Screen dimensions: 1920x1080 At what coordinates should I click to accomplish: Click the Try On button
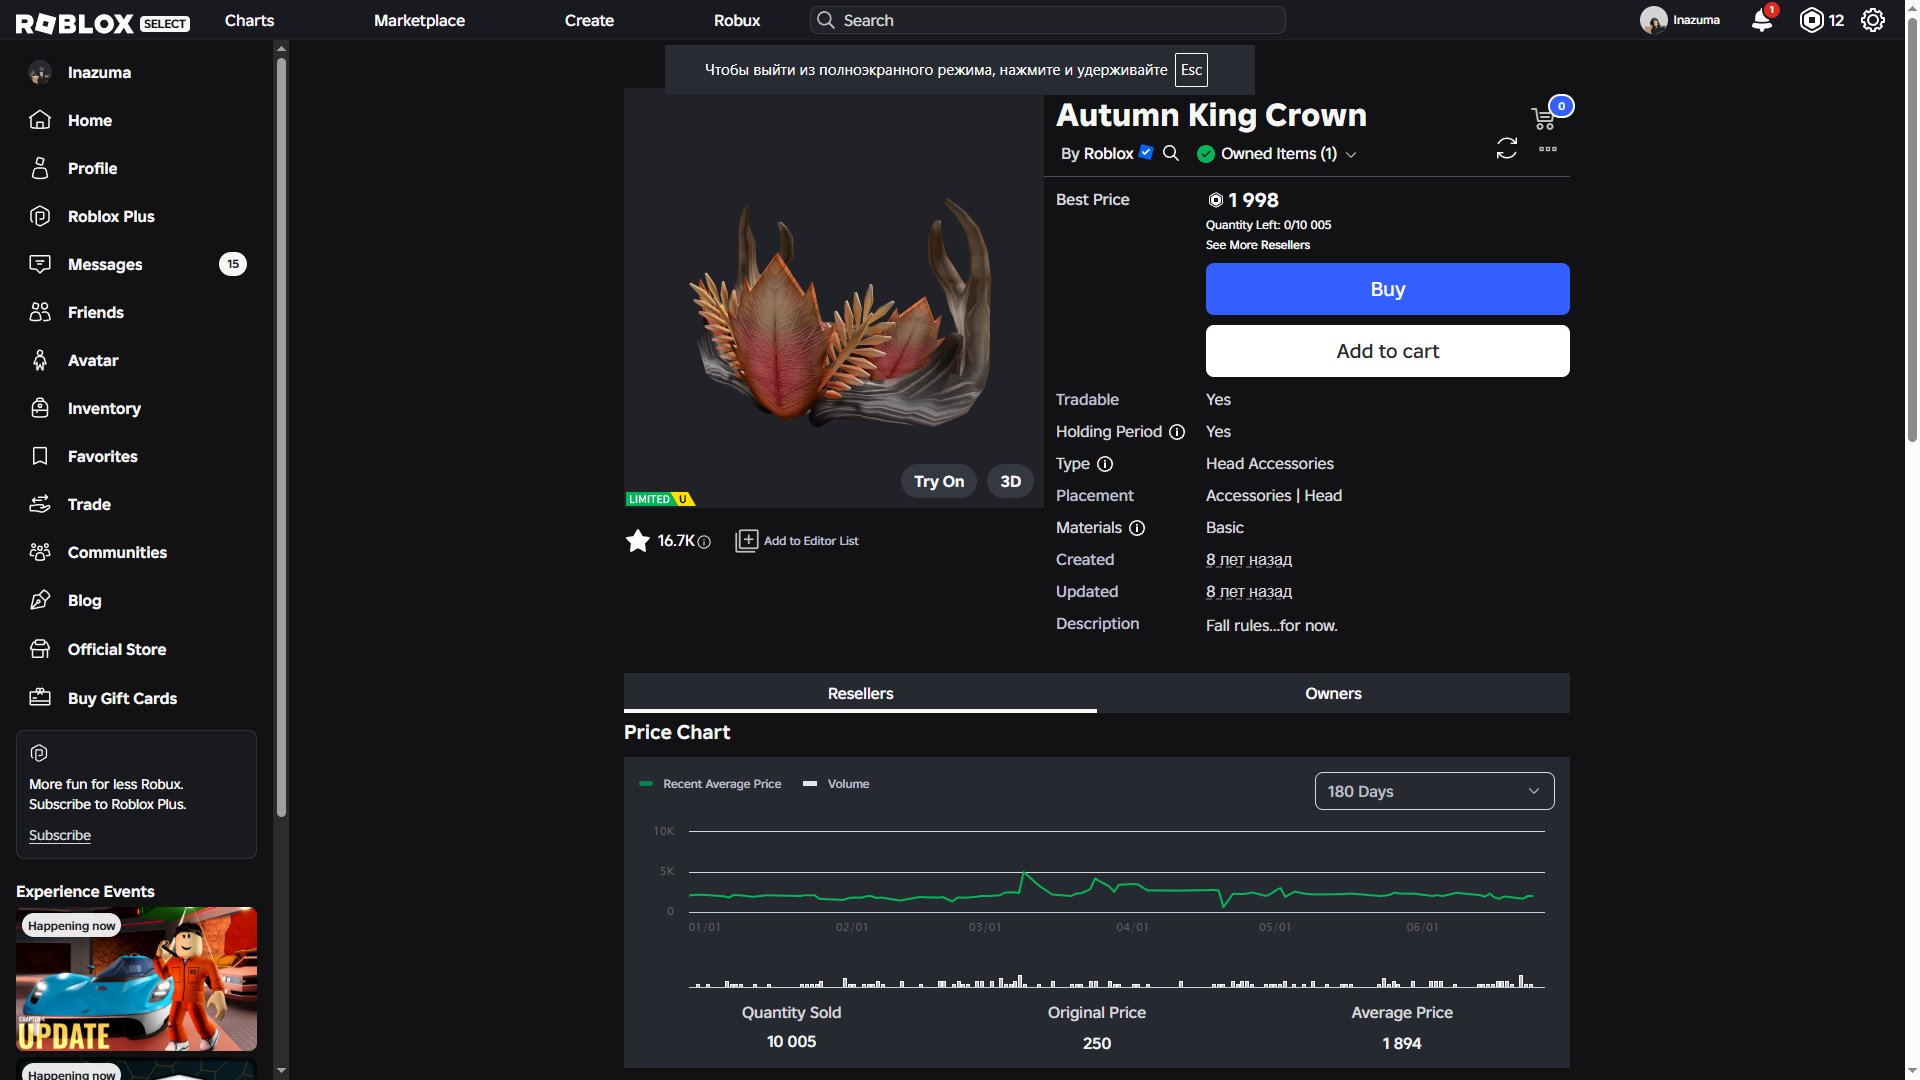click(x=938, y=481)
